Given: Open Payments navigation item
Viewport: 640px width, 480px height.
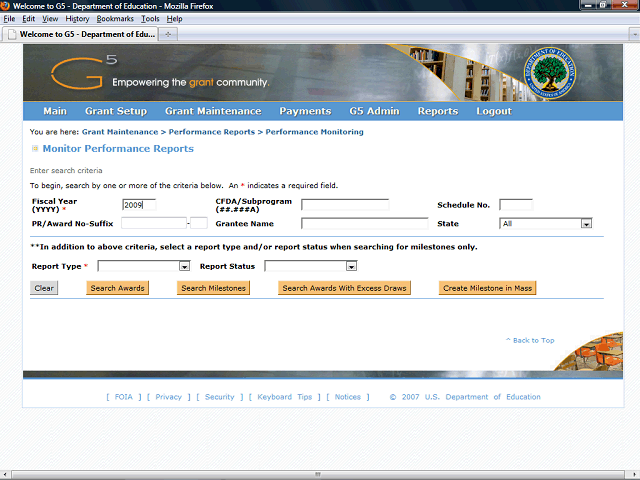Looking at the screenshot, I should coord(305,111).
